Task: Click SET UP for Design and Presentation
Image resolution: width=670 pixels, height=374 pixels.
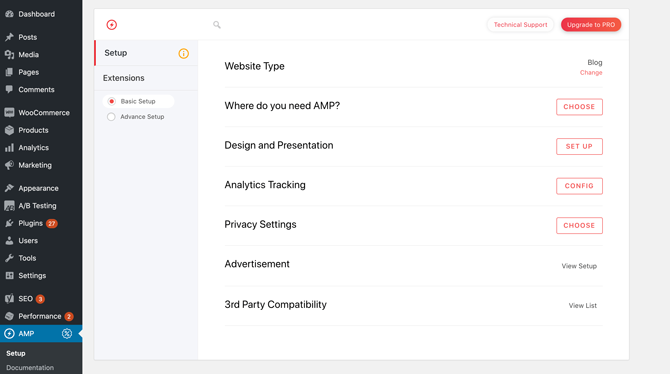Action: [x=579, y=146]
